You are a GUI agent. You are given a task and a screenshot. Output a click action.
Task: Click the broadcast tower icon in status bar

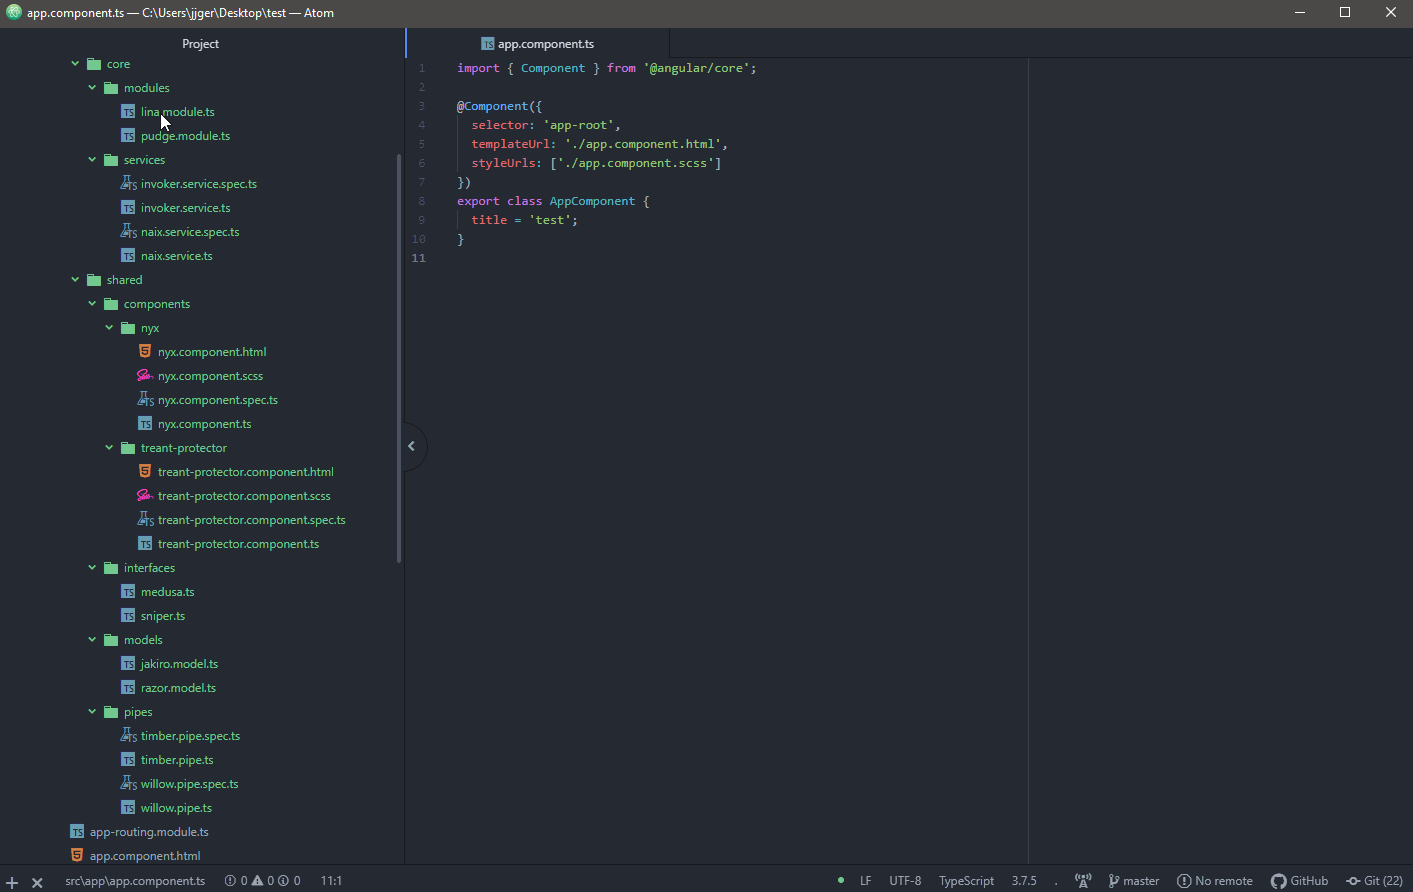[x=1083, y=881]
